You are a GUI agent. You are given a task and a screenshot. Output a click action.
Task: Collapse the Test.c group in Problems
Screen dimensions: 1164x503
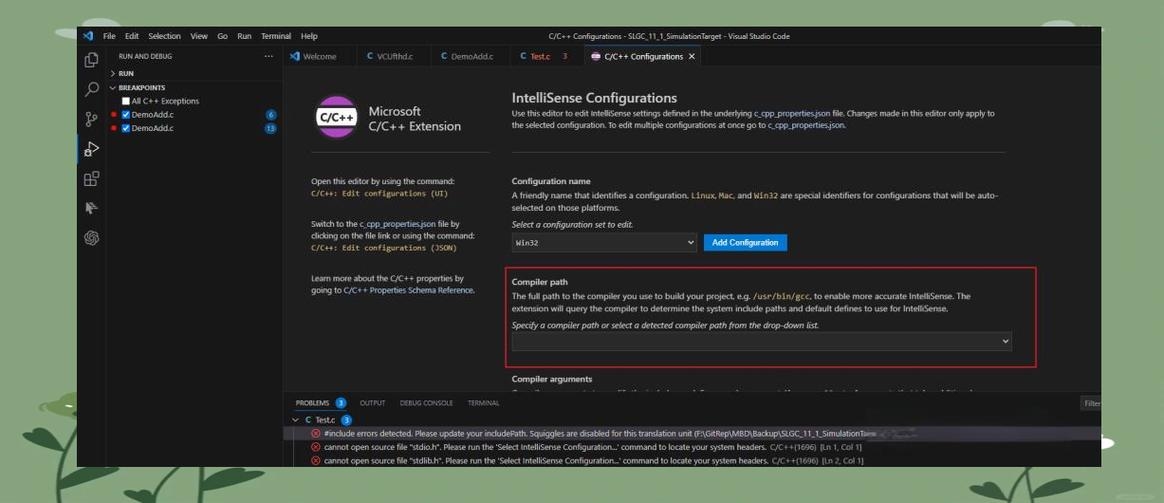296,420
